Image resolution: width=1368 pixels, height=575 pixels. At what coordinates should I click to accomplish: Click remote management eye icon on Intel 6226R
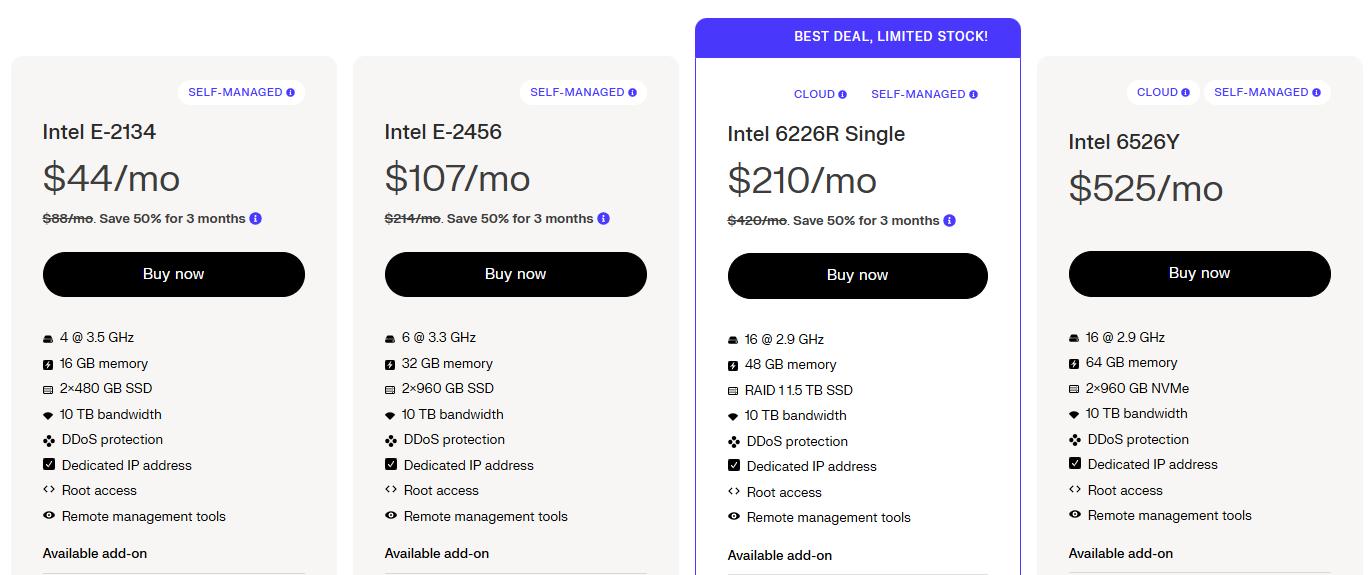pyautogui.click(x=734, y=517)
